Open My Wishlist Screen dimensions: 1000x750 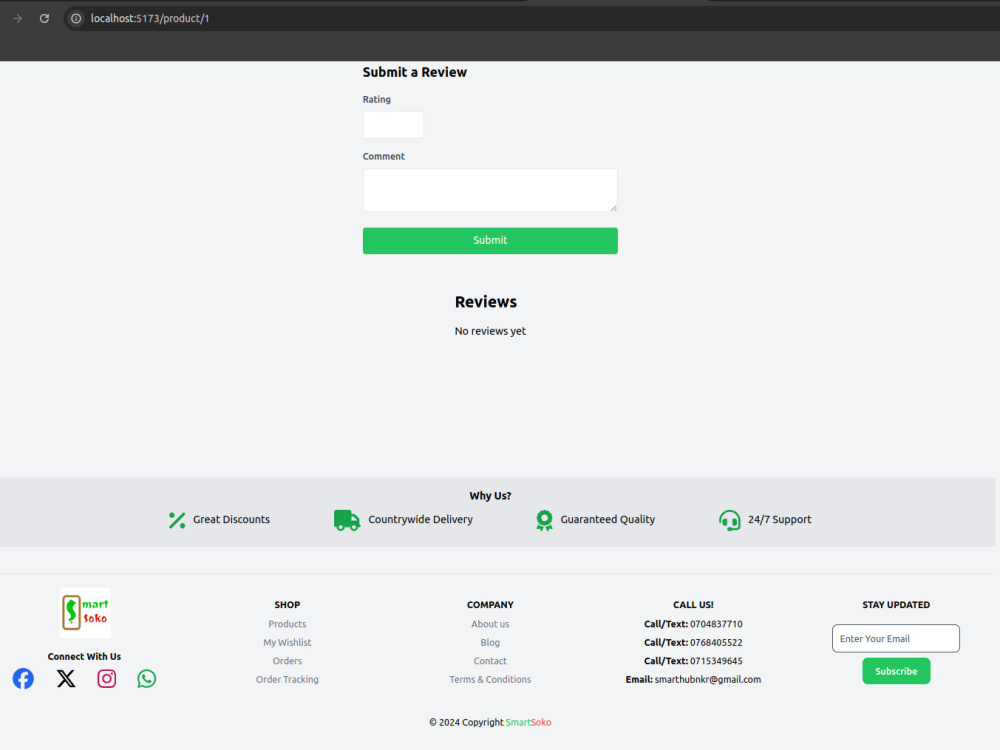click(x=287, y=642)
